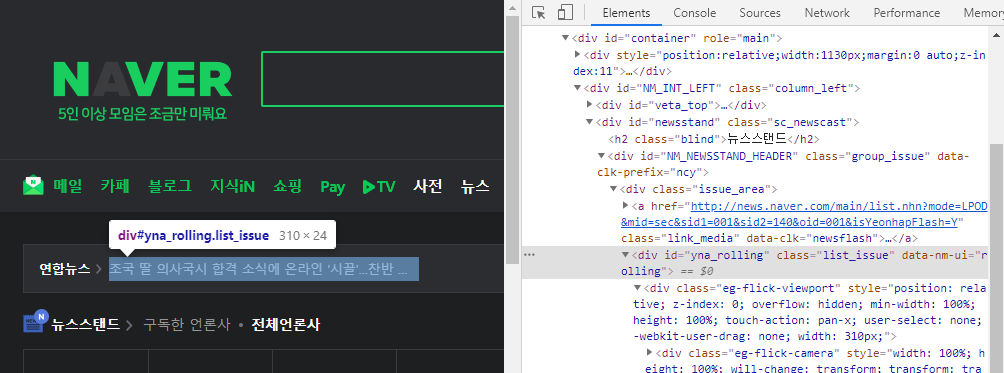Select the 구독한 언론사 tab

(x=186, y=325)
